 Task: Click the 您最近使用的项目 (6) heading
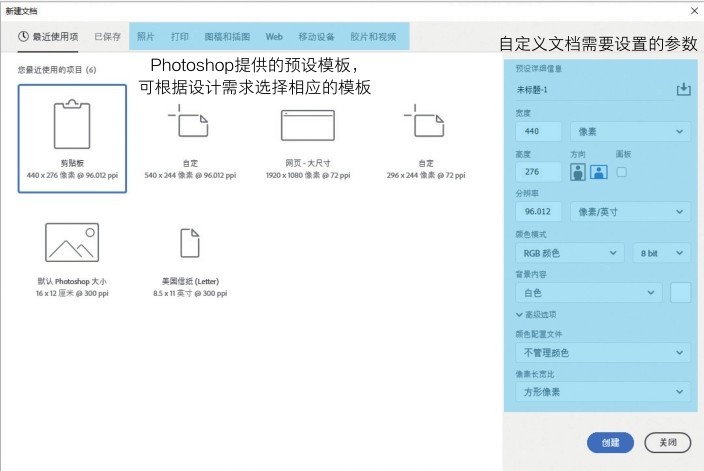57,70
